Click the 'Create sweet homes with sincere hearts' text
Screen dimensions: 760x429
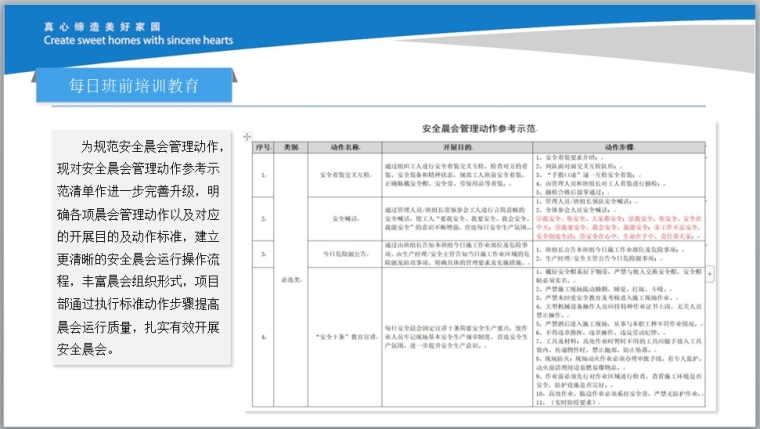(x=138, y=41)
